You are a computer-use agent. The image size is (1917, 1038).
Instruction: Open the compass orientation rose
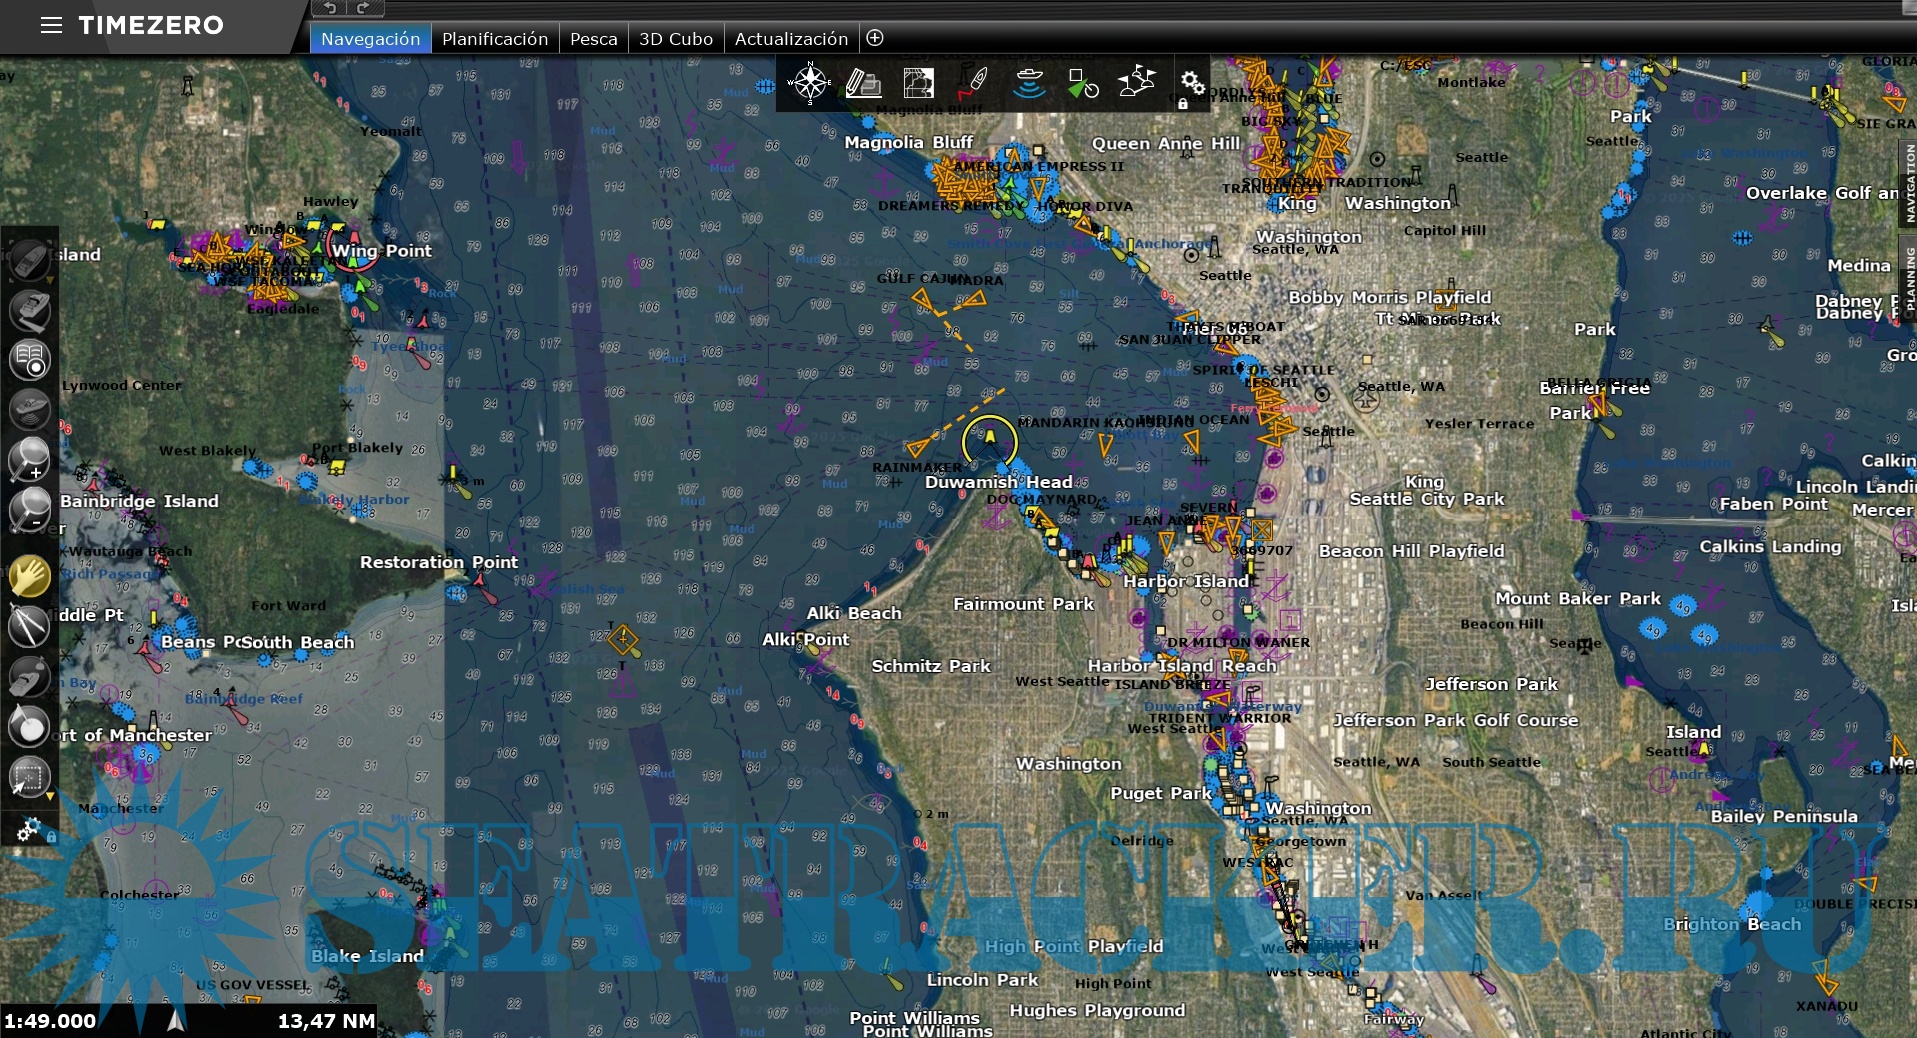(808, 84)
